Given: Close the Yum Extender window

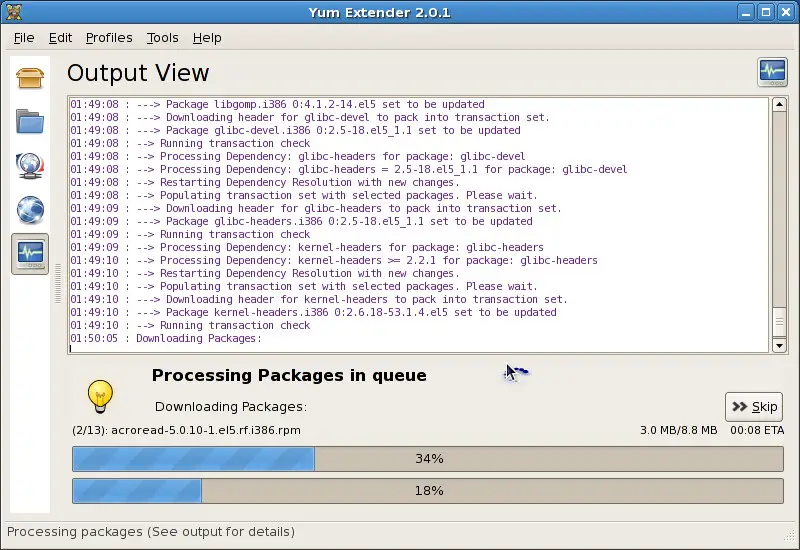Looking at the screenshot, I should (786, 12).
